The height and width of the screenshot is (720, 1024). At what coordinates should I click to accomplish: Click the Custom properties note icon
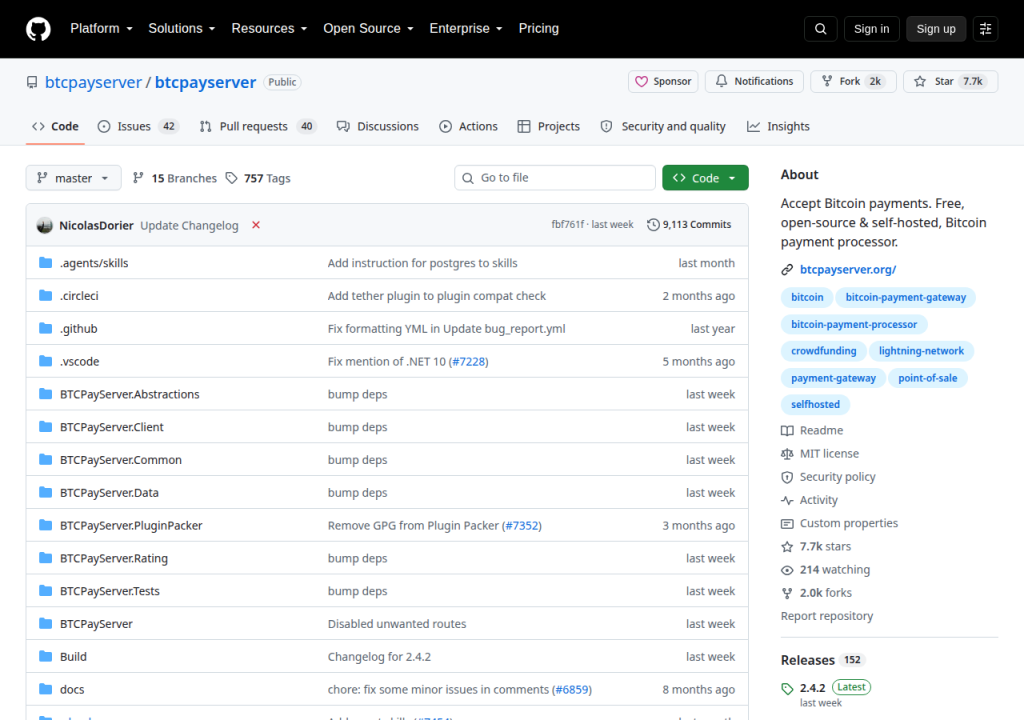[x=787, y=523]
